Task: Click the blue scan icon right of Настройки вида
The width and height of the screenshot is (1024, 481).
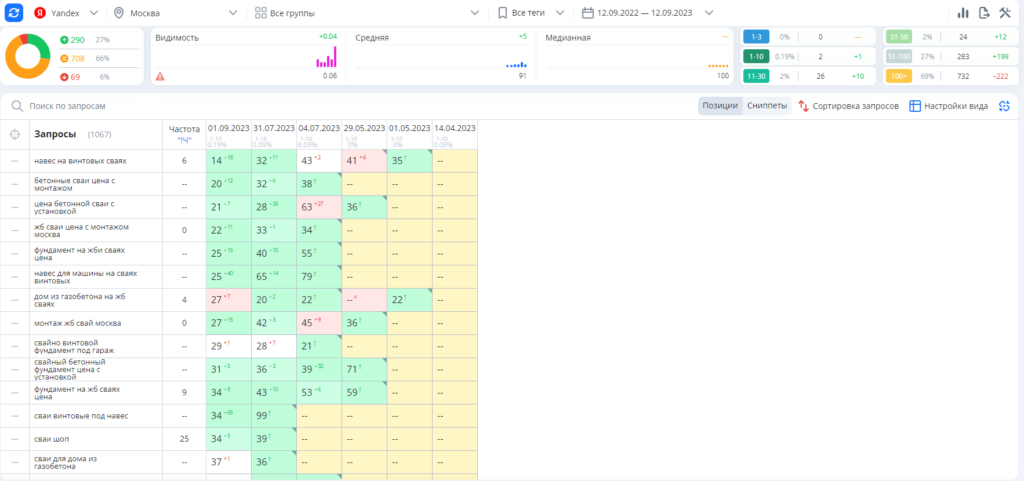Action: point(1004,106)
